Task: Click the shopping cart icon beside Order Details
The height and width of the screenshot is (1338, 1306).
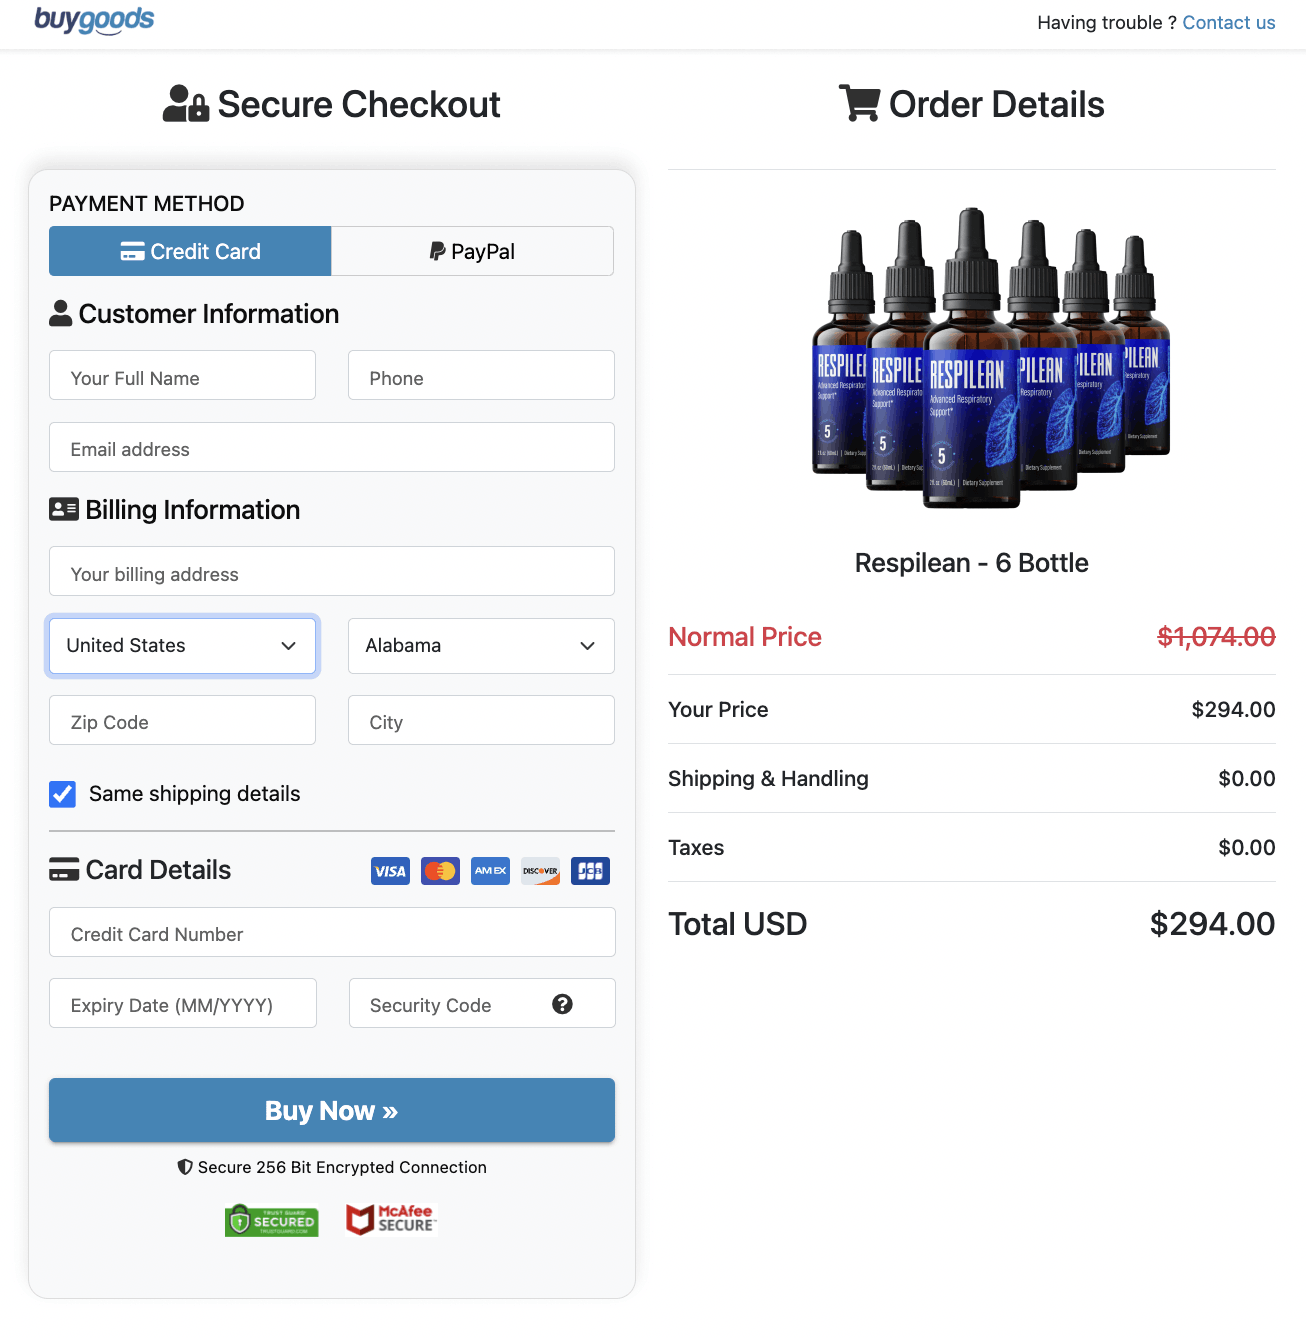Action: point(859,103)
